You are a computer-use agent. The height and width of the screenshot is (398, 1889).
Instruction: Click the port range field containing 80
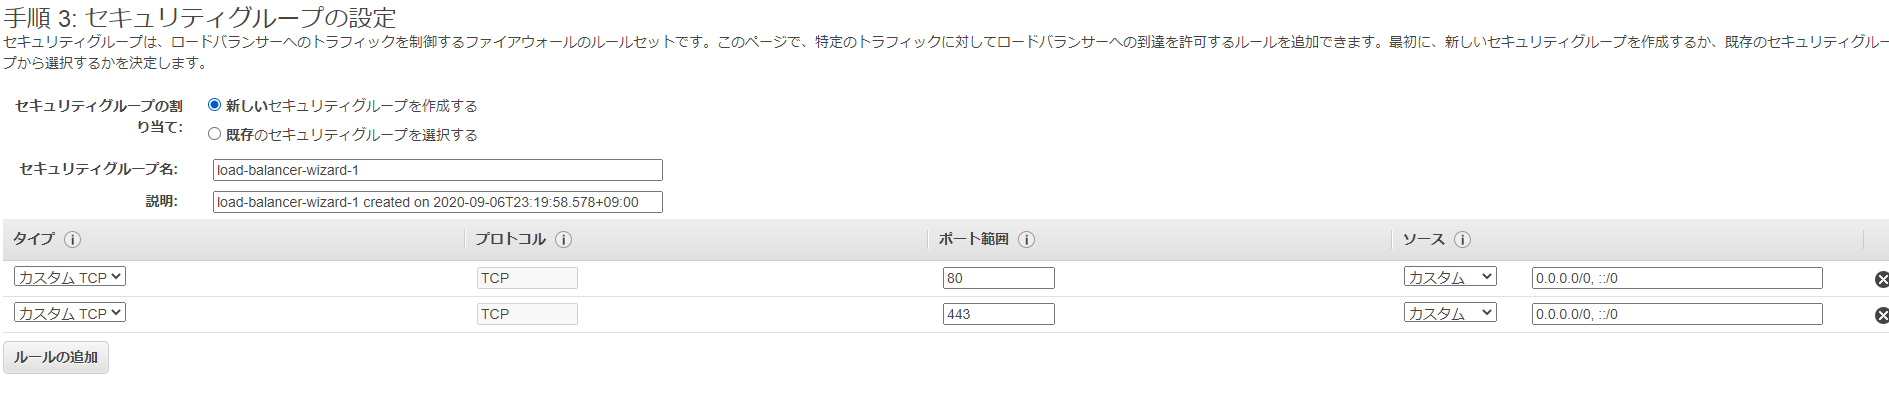point(999,278)
